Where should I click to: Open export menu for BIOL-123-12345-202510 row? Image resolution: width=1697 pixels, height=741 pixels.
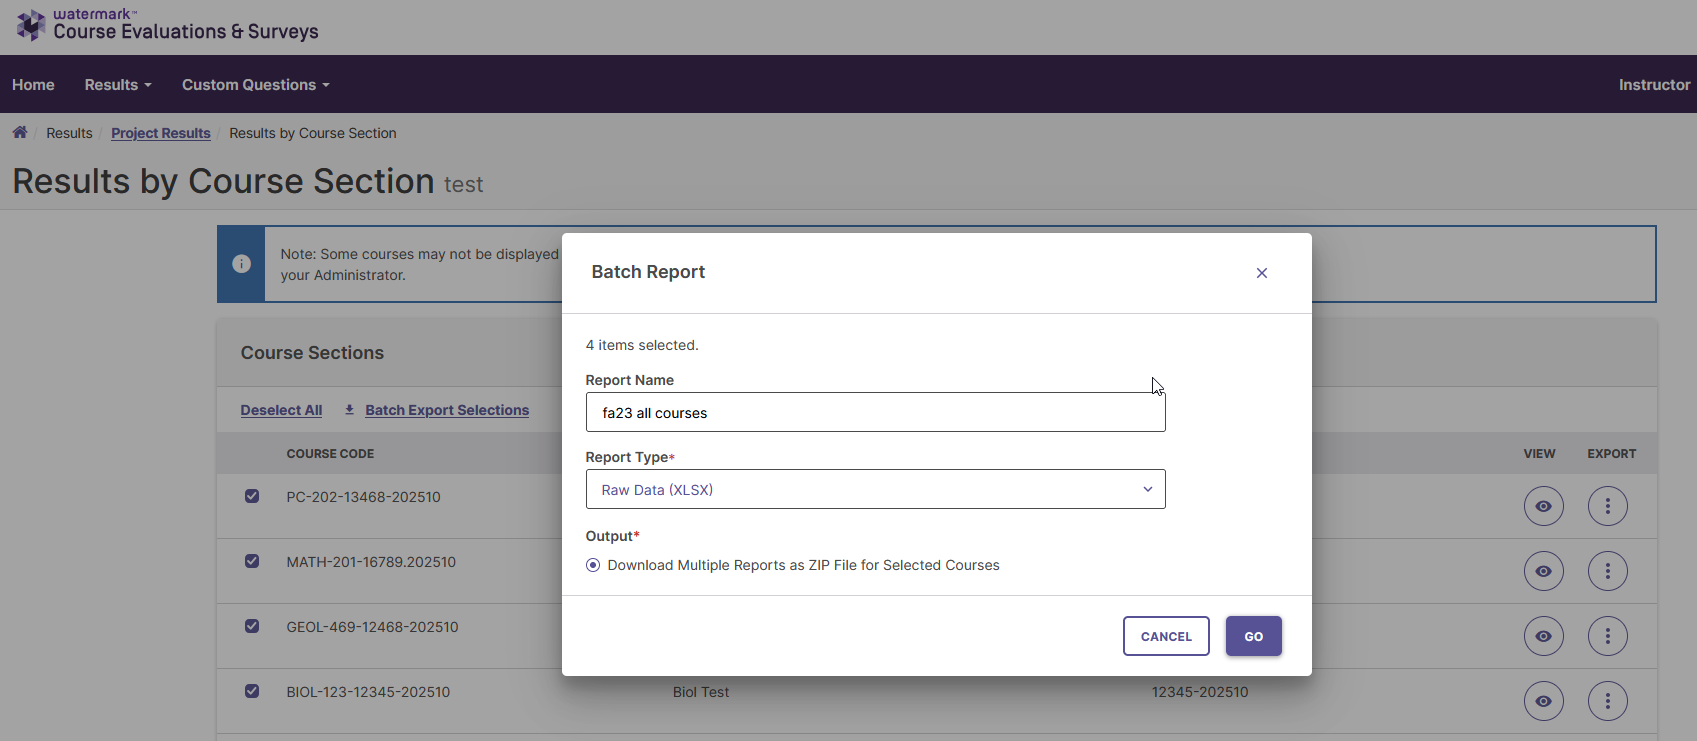(1608, 701)
